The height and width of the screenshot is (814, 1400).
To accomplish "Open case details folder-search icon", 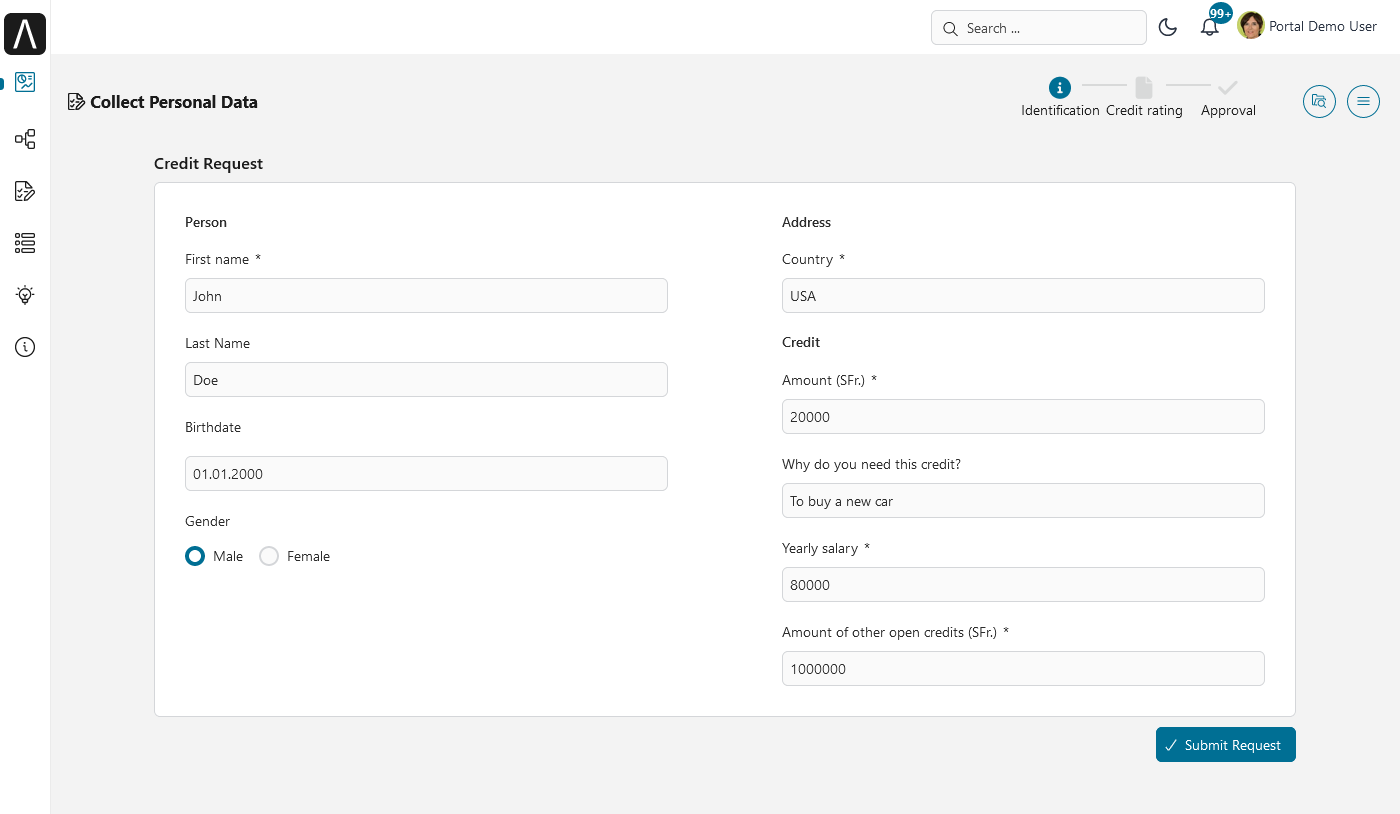I will point(1319,101).
